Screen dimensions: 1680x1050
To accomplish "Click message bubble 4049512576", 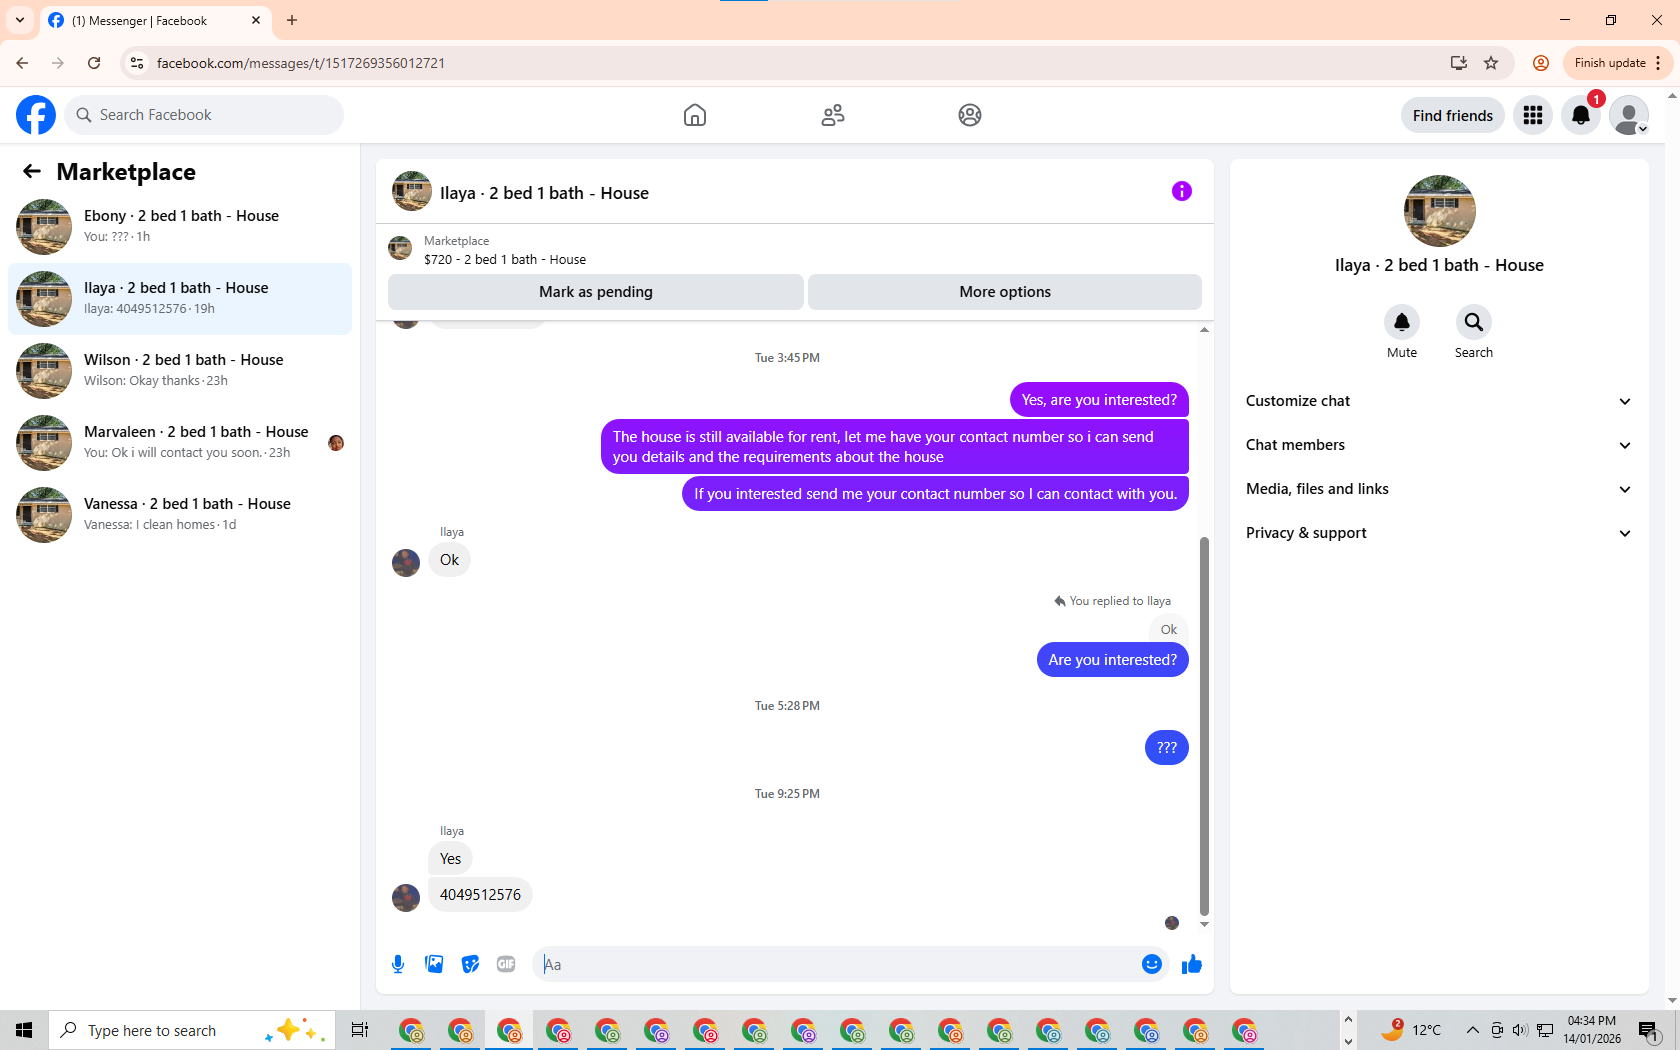I will click(480, 895).
